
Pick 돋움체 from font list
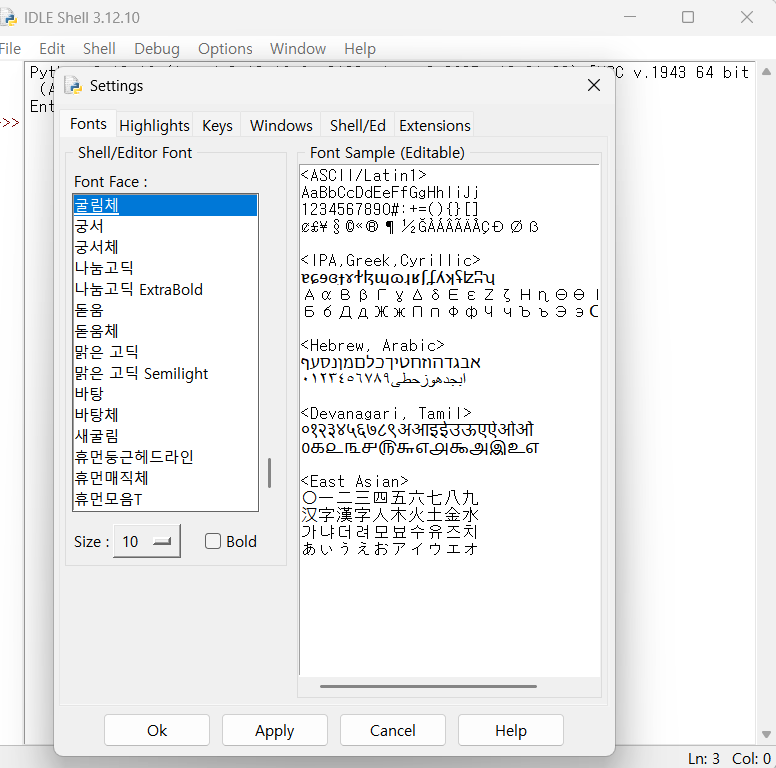[x=165, y=331]
